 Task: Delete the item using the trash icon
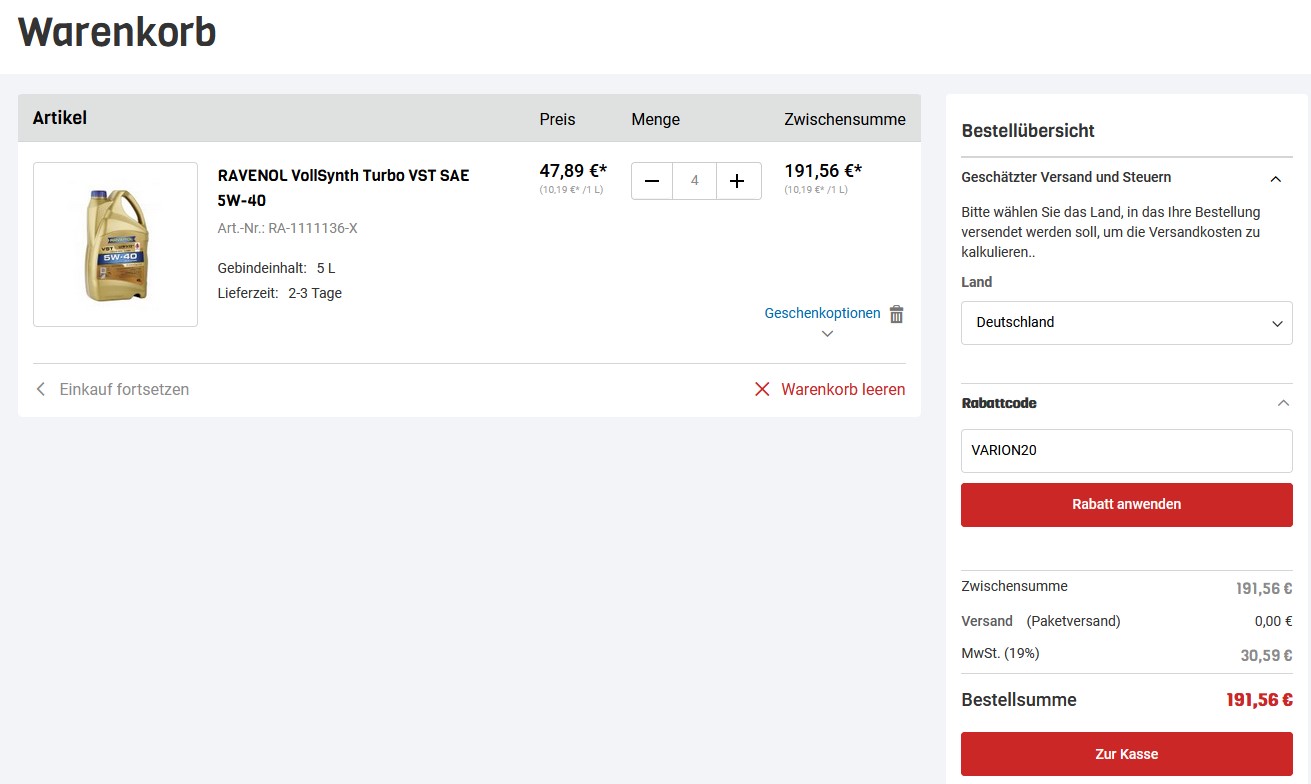[897, 314]
